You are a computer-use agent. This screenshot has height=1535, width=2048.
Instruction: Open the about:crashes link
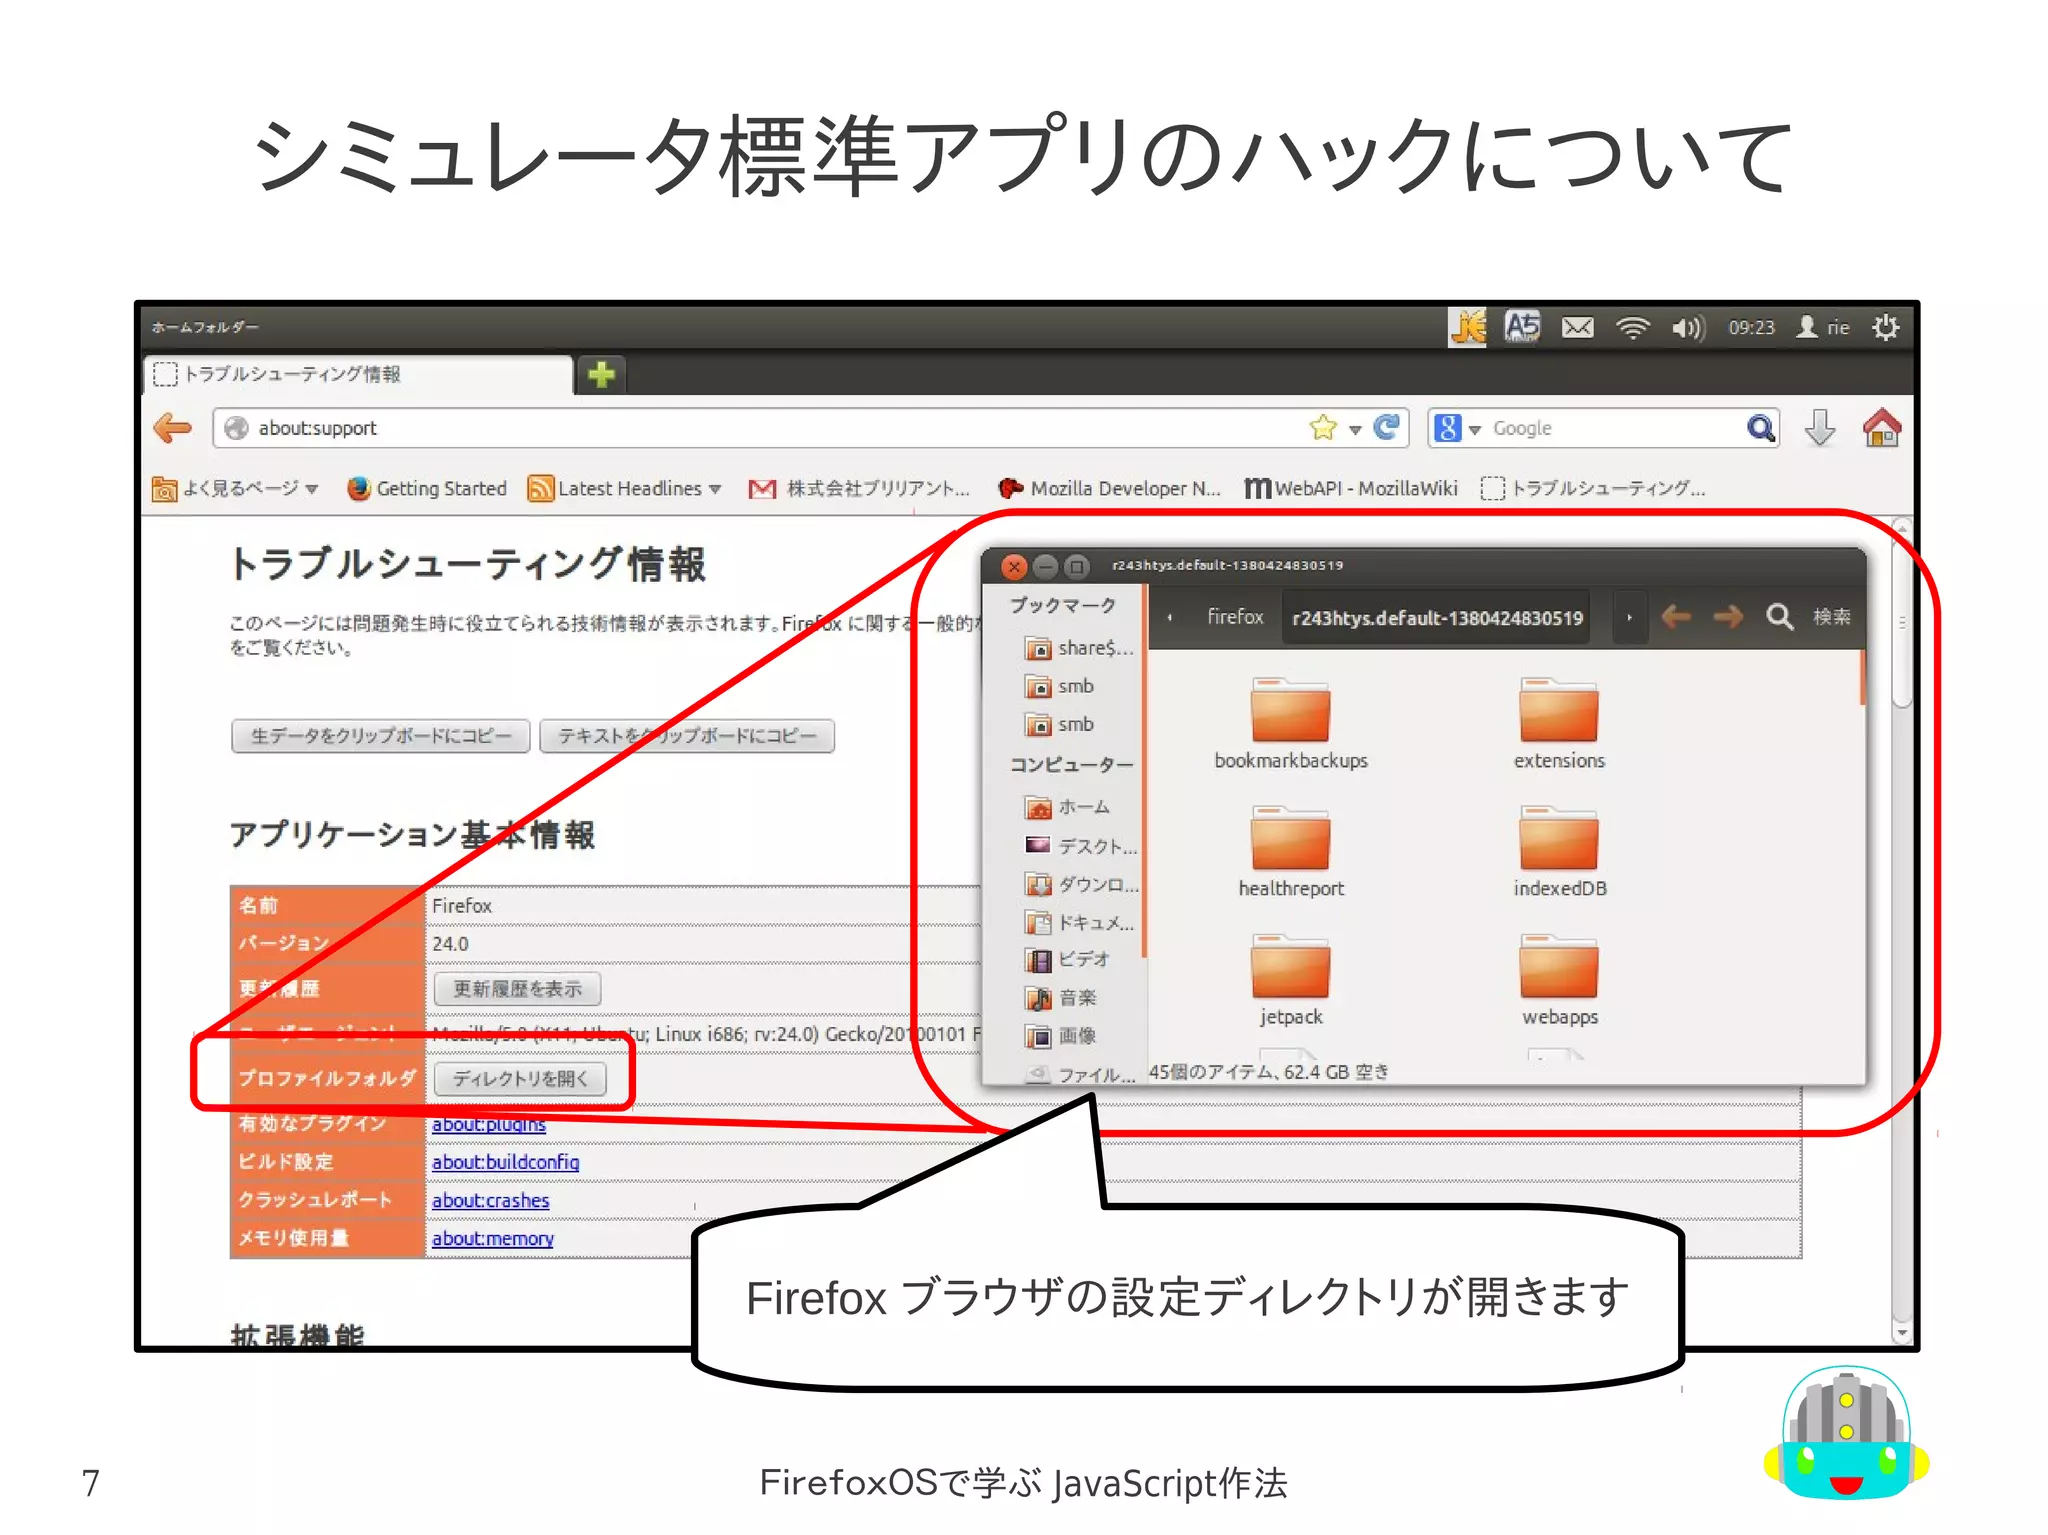coord(491,1200)
